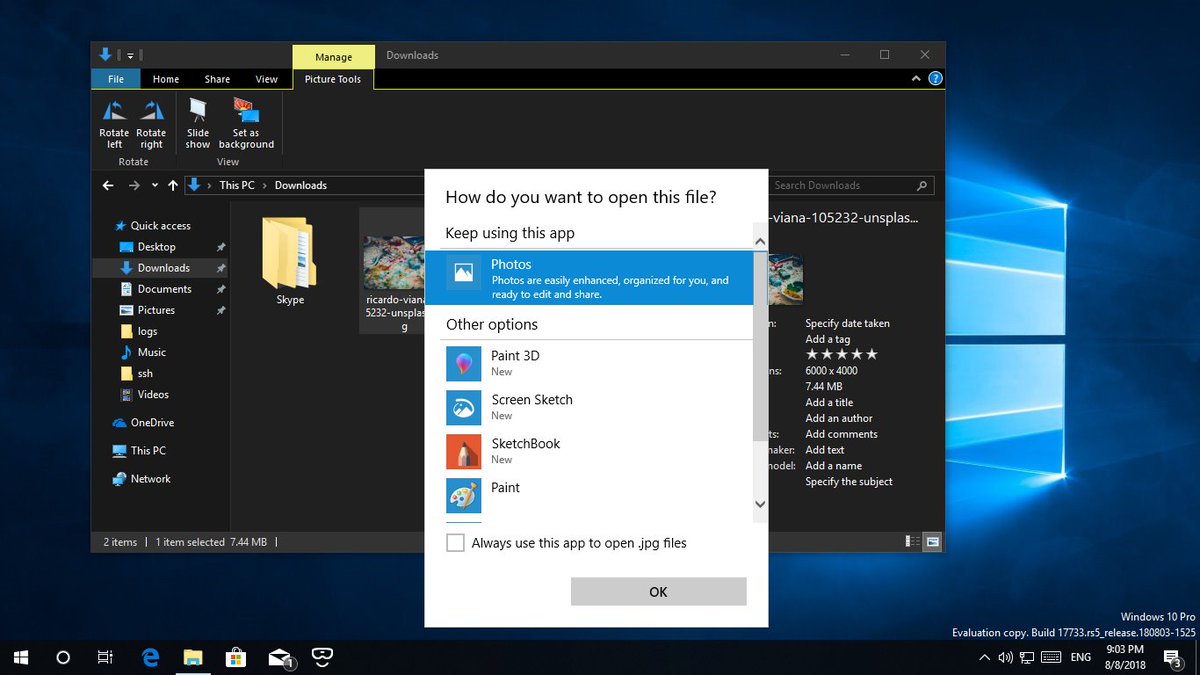Open the Mail app on taskbar
This screenshot has width=1200, height=675.
pos(280,657)
